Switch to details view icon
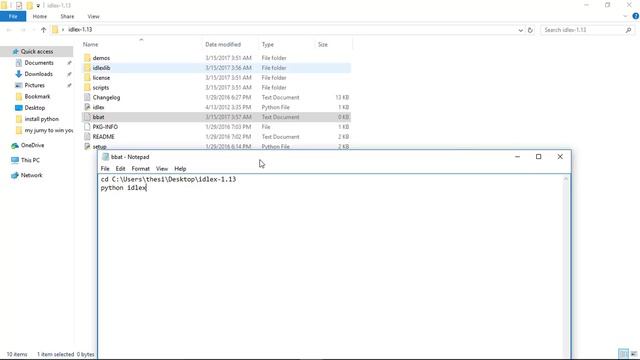Image resolution: width=640 pixels, height=360 pixels. pyautogui.click(x=623, y=353)
